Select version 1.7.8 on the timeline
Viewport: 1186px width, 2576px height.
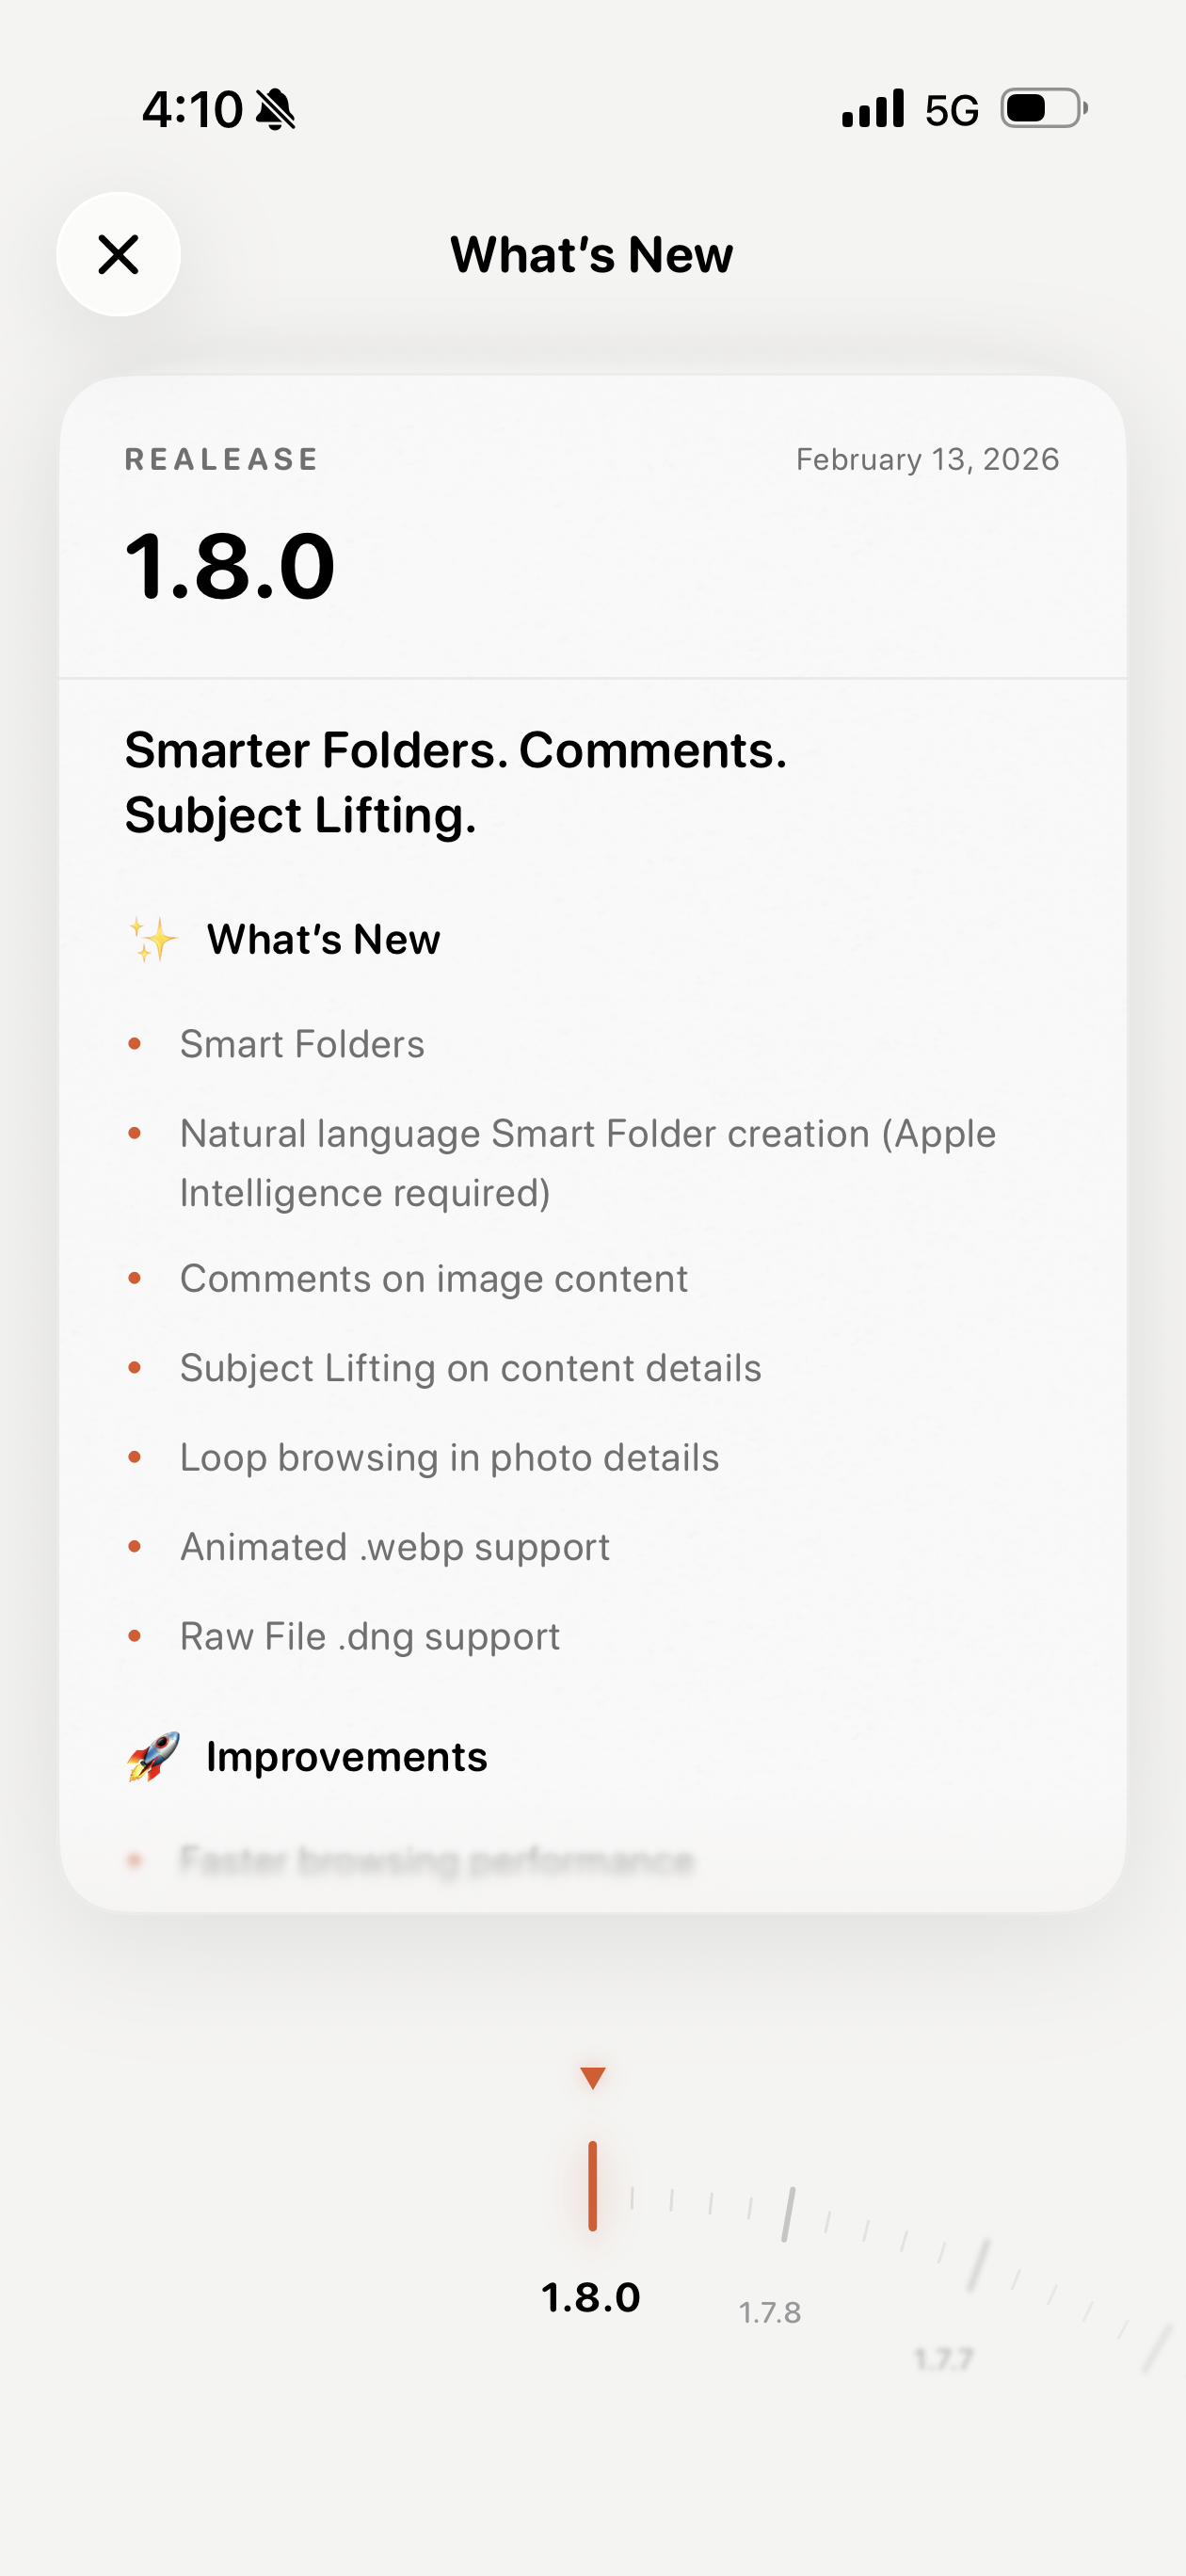tap(770, 2311)
